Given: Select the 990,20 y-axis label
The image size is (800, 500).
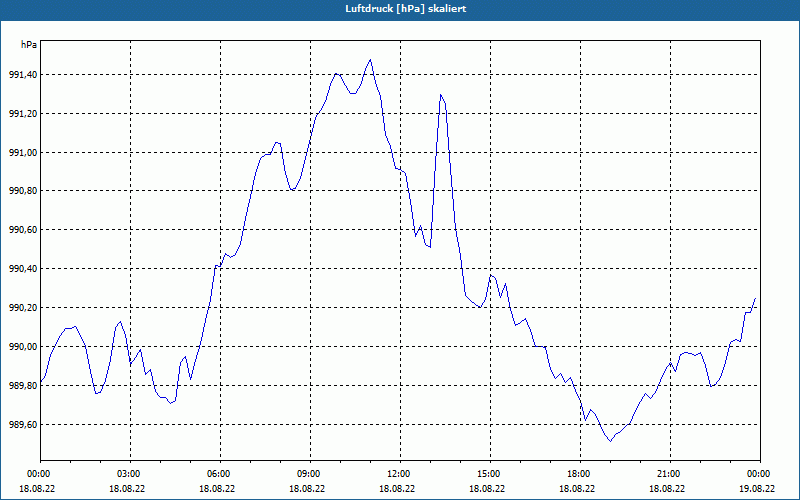Looking at the screenshot, I should 23,308.
